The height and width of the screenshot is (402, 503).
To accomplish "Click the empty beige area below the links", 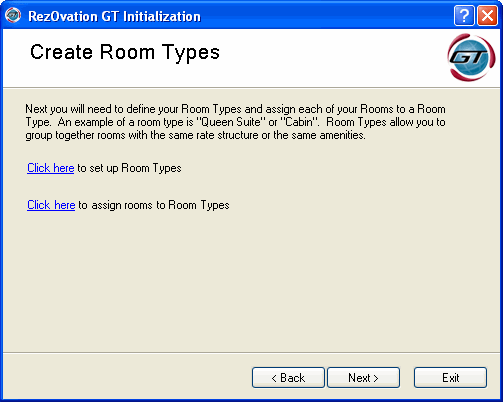I will [x=251, y=283].
